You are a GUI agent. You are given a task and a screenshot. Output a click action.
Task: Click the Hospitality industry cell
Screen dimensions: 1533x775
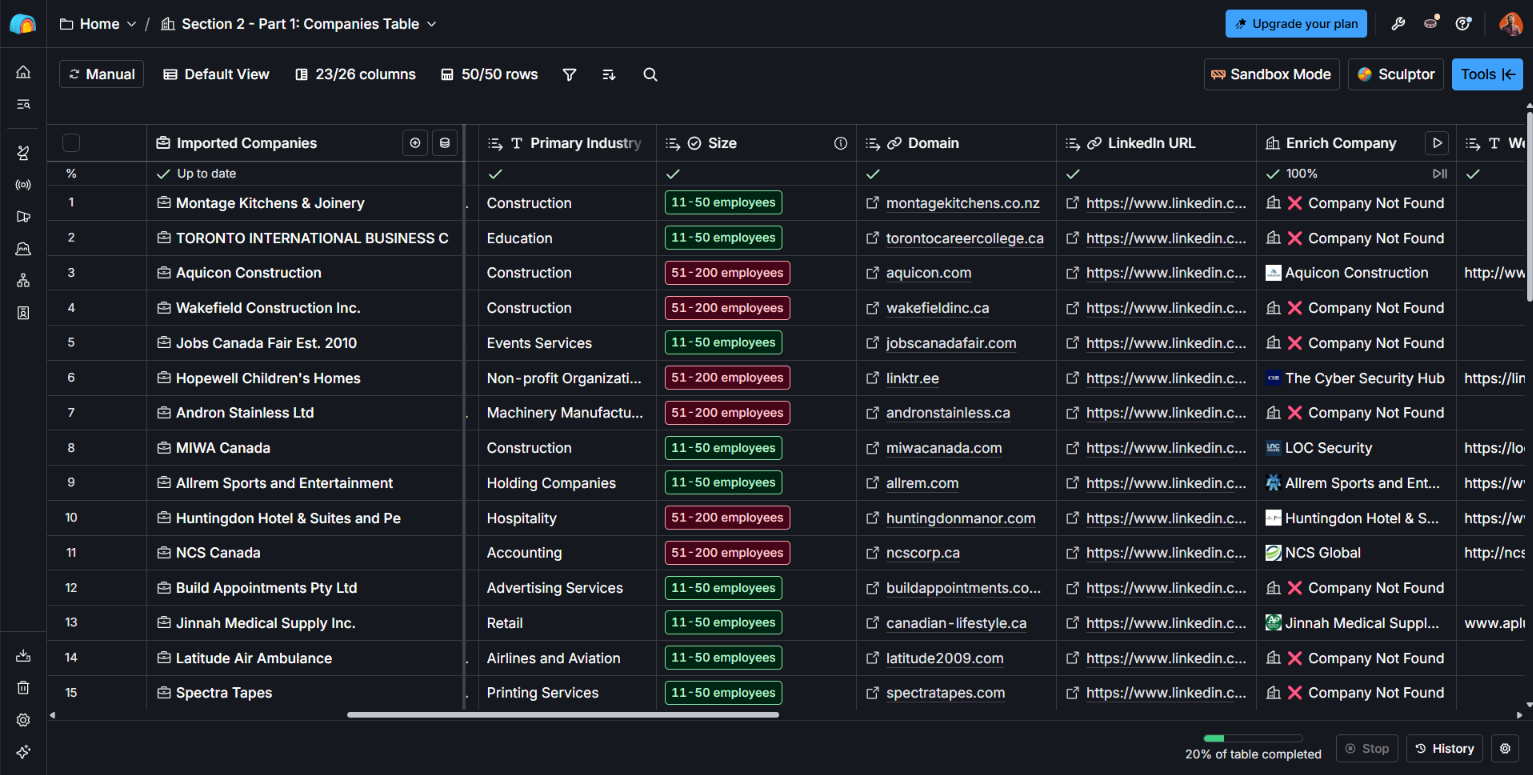(x=567, y=518)
